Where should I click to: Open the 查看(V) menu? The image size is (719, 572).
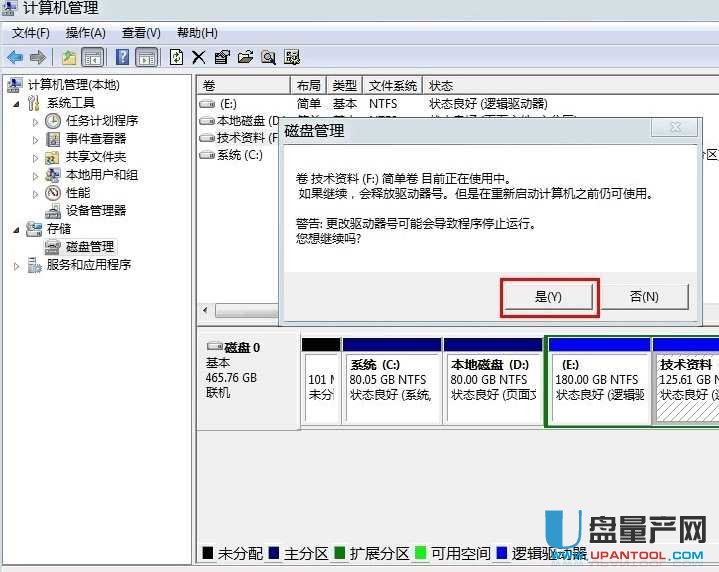(141, 33)
